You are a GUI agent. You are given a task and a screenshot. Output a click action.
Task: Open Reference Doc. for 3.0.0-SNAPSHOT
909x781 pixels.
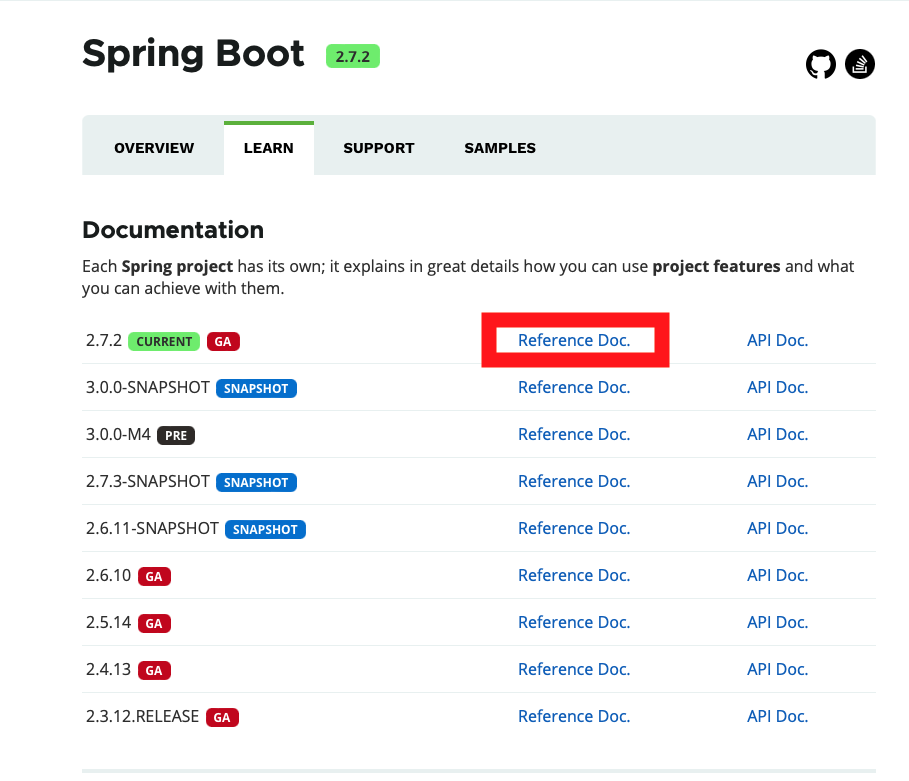pos(574,387)
